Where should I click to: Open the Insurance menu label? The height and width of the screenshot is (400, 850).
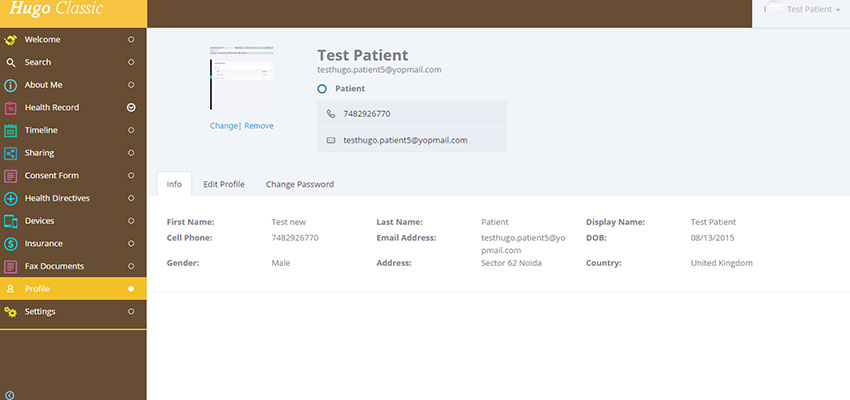coord(43,243)
